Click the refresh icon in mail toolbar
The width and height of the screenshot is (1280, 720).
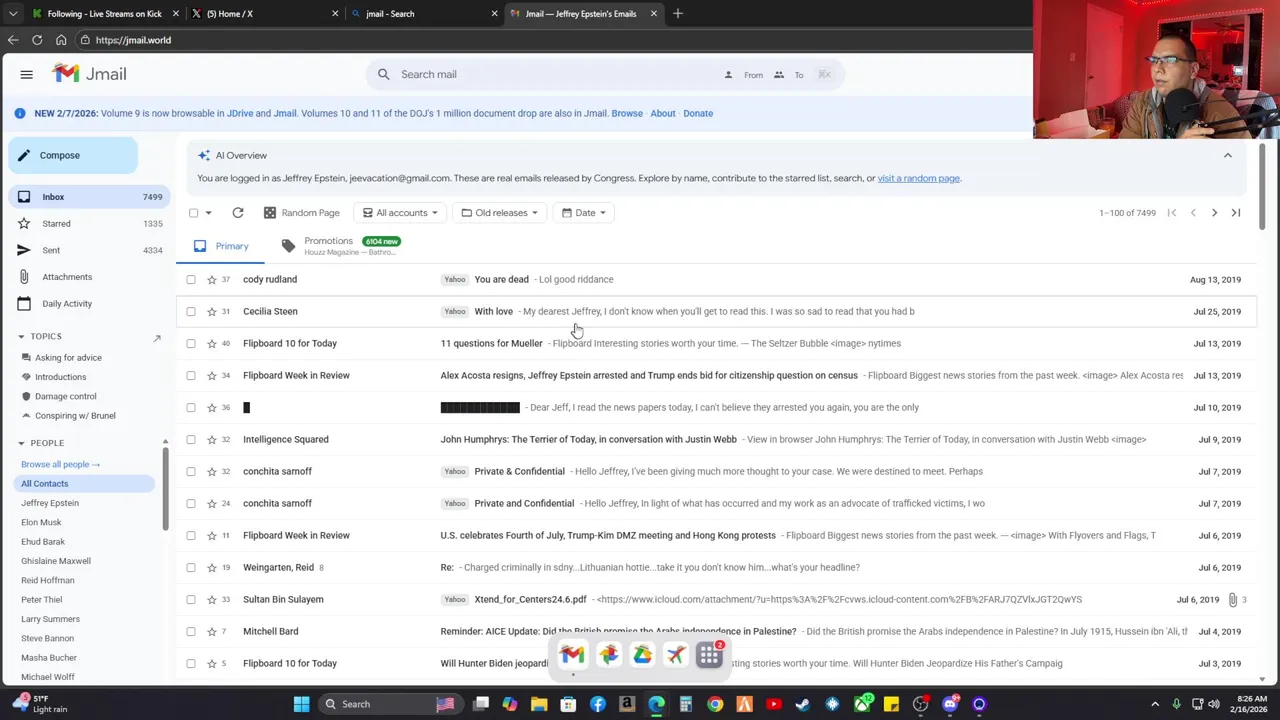point(238,212)
